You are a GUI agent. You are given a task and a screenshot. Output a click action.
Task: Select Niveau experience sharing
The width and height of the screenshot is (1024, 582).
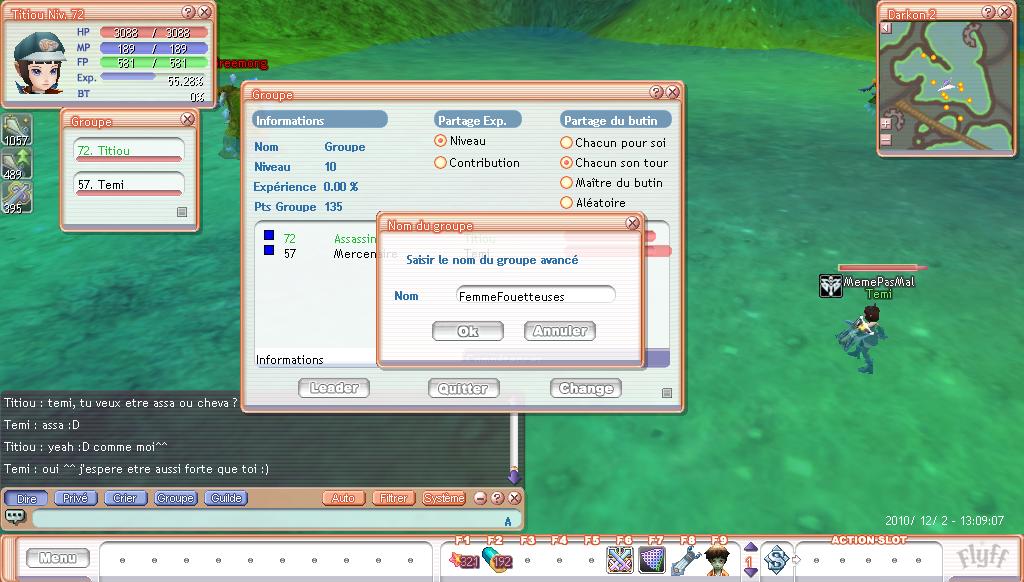[440, 140]
